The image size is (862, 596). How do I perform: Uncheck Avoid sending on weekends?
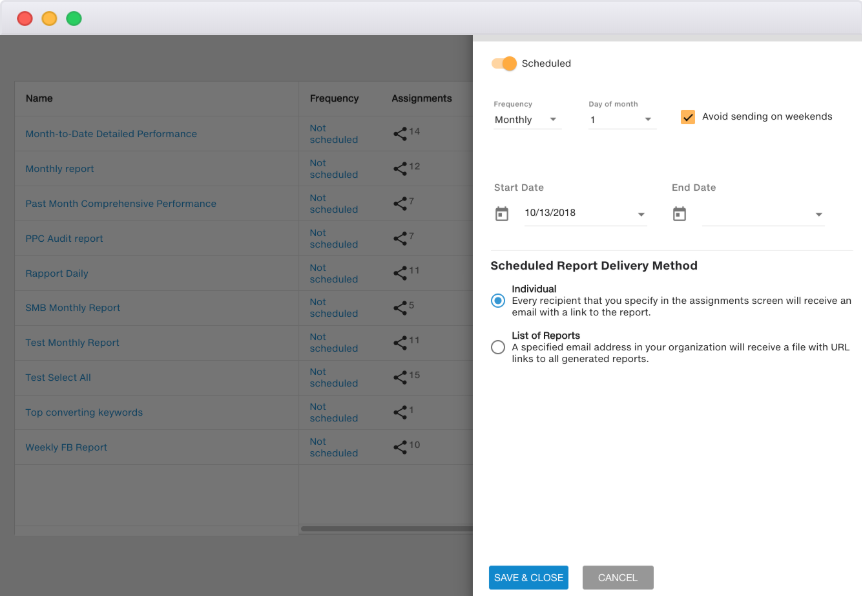coord(688,116)
